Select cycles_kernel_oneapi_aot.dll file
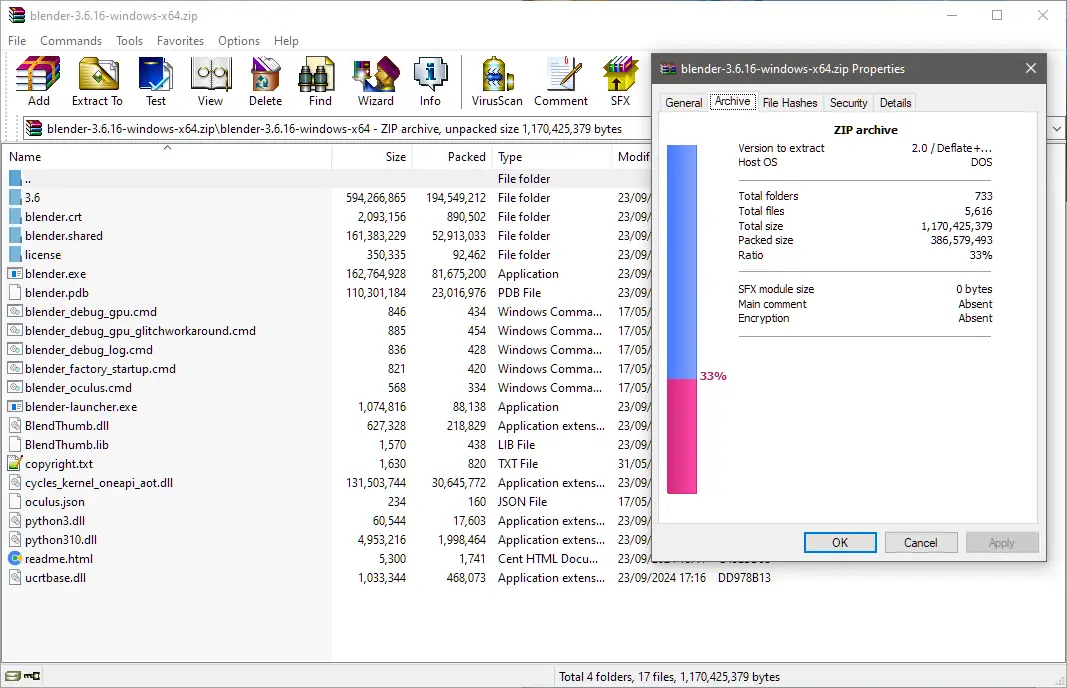The height and width of the screenshot is (688, 1067). [x=99, y=482]
